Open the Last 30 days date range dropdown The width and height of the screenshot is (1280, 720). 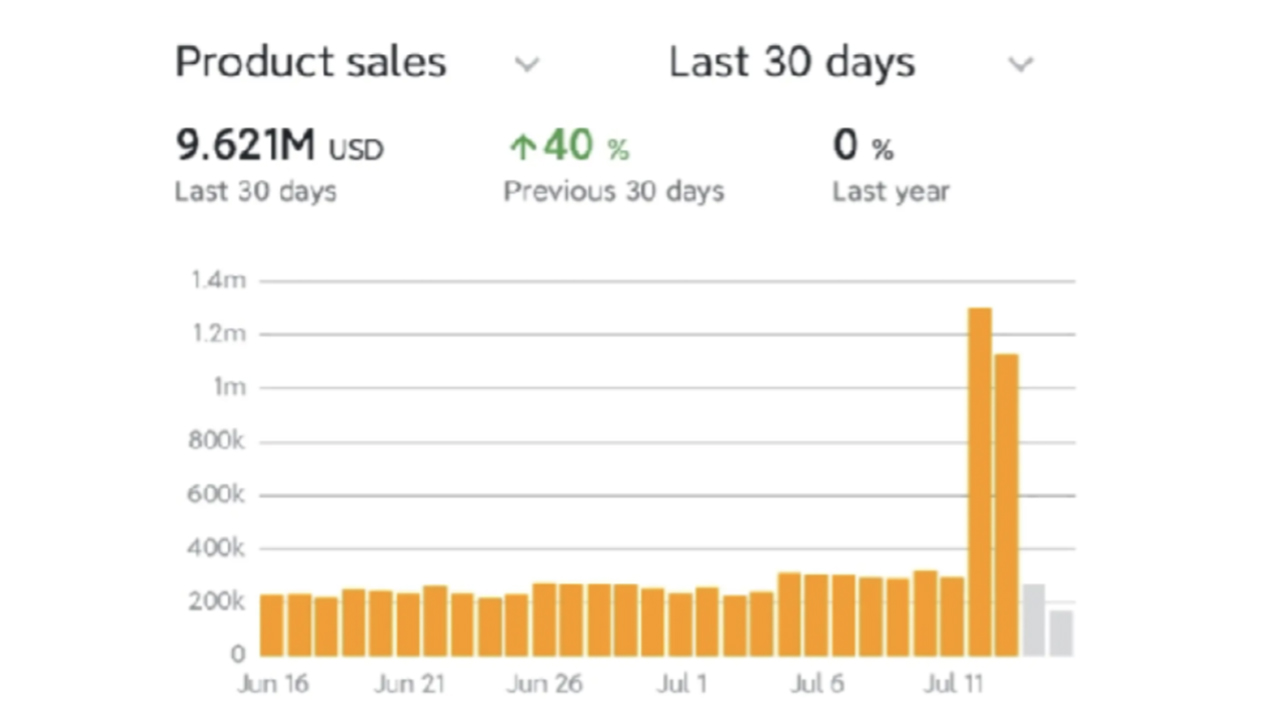coord(1021,64)
